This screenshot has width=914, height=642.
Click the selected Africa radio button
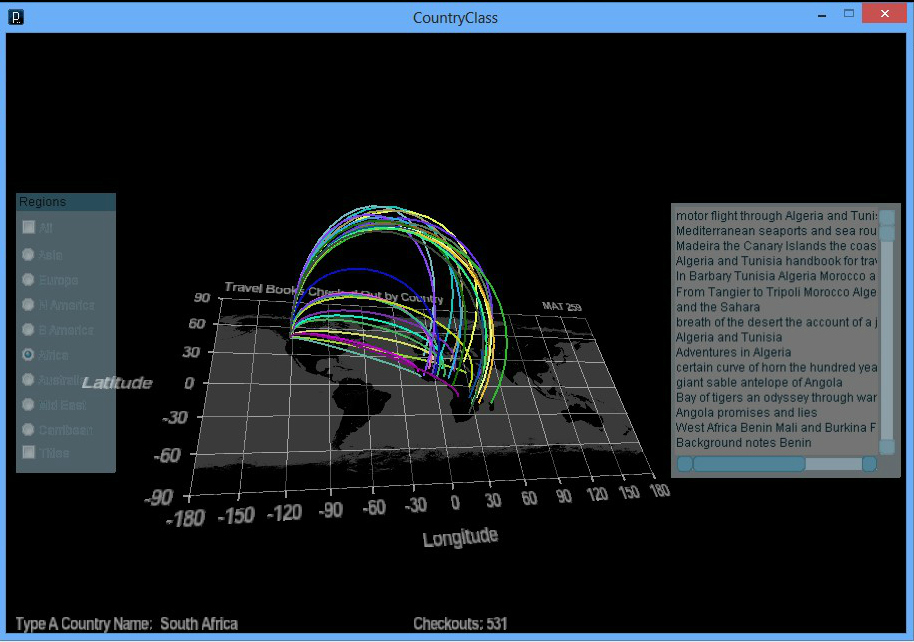click(x=29, y=355)
